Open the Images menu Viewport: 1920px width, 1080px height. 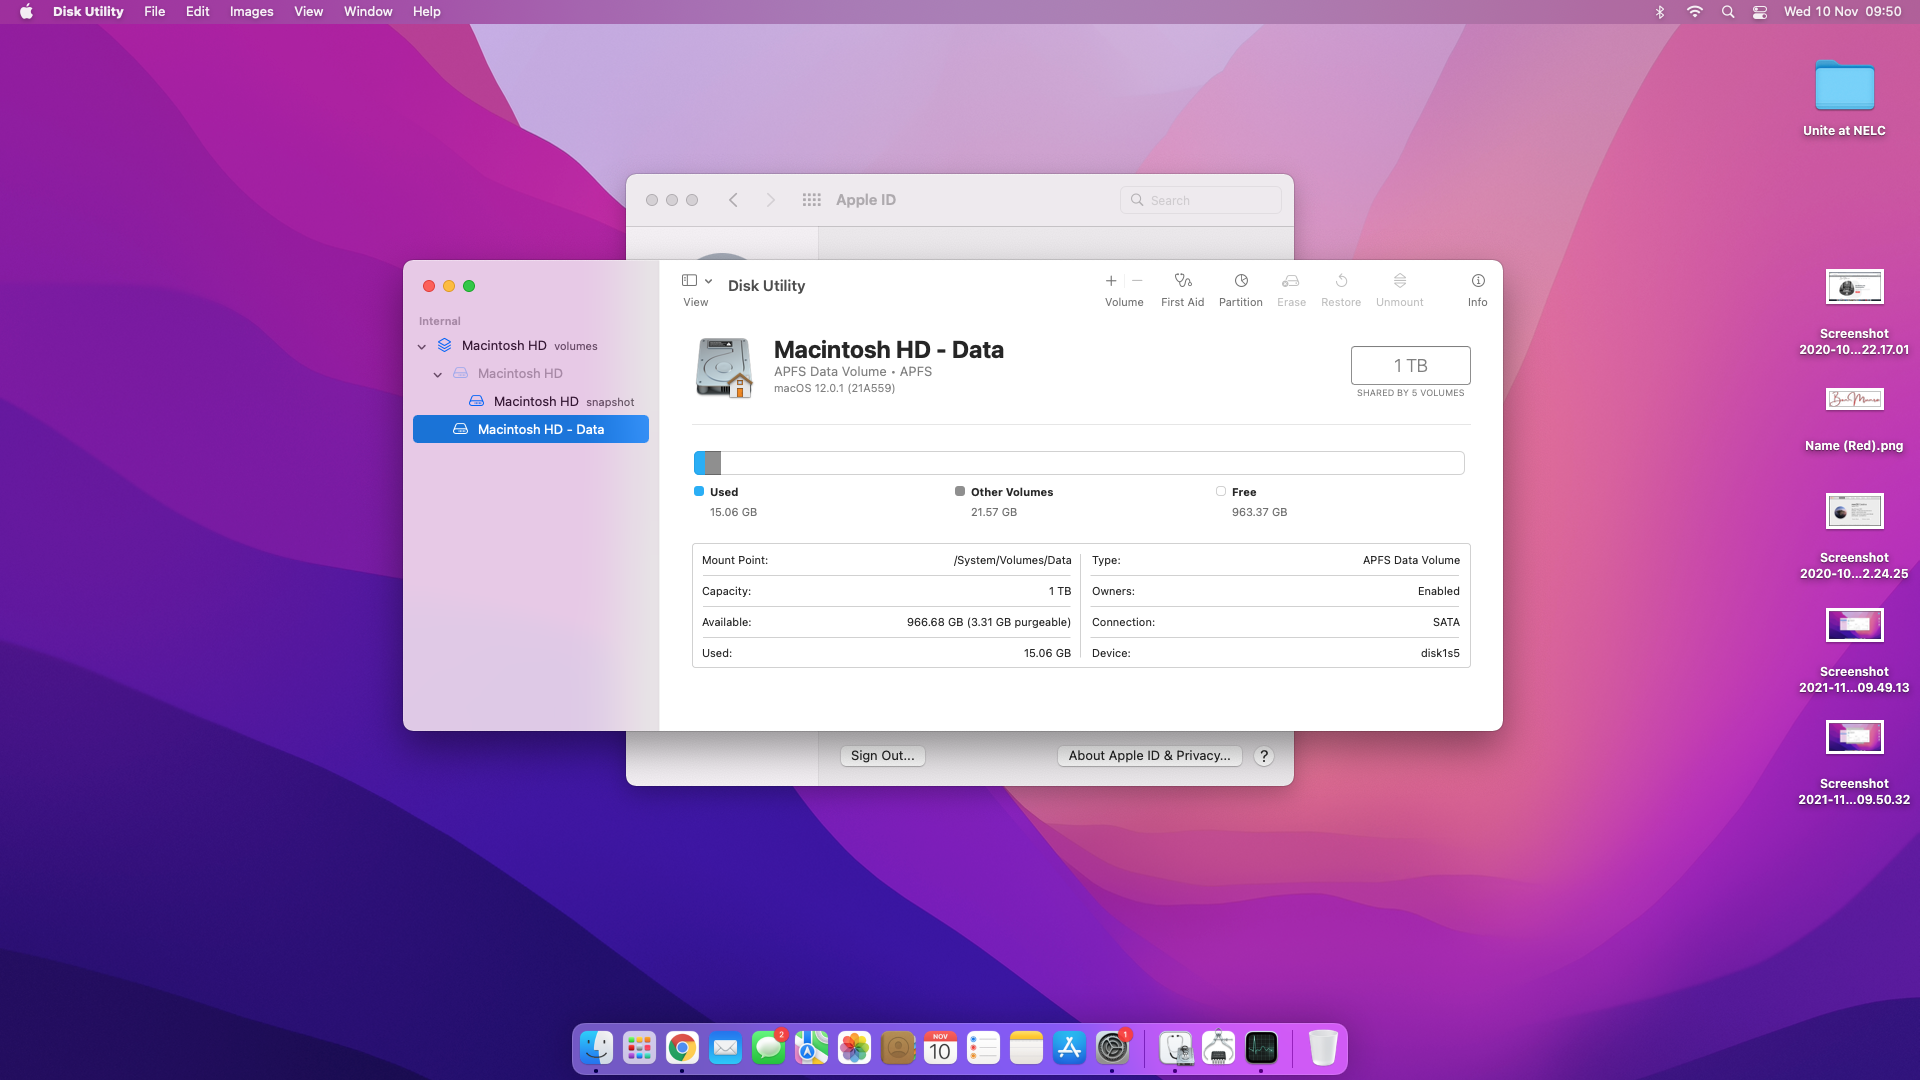251,12
